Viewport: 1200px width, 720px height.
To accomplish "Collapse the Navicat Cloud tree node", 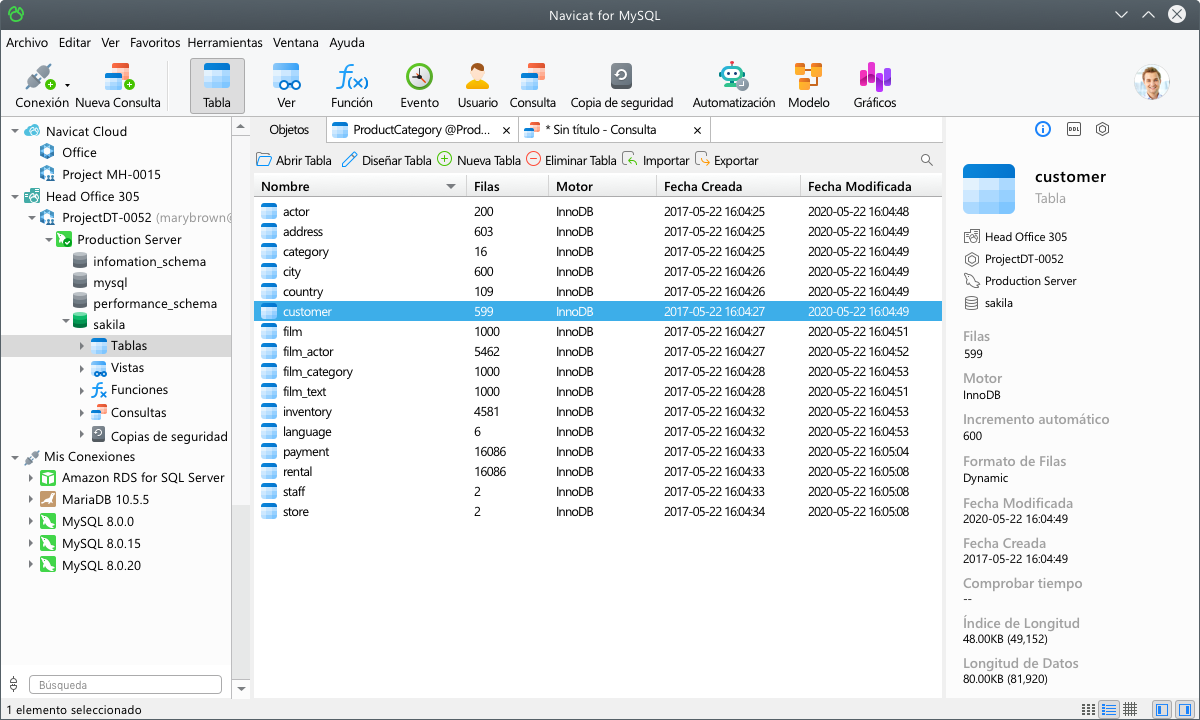I will point(14,131).
